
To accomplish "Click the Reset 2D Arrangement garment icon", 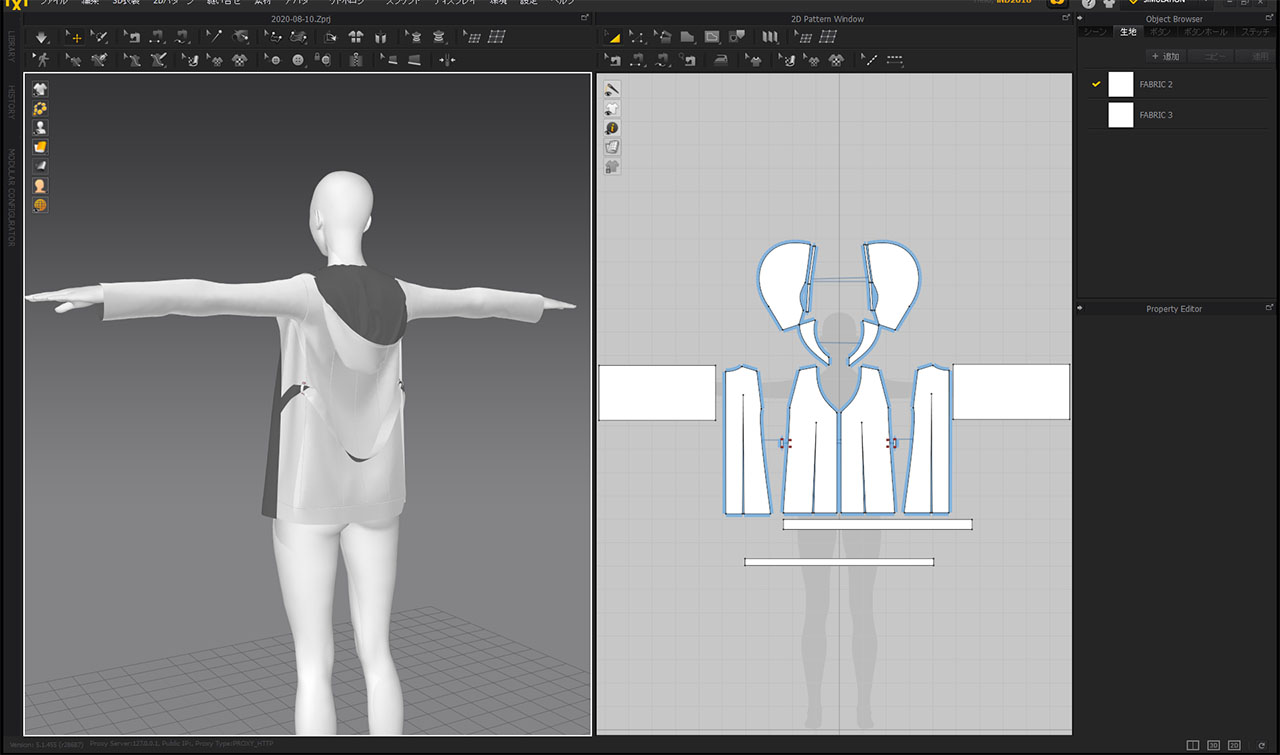I will pyautogui.click(x=355, y=37).
